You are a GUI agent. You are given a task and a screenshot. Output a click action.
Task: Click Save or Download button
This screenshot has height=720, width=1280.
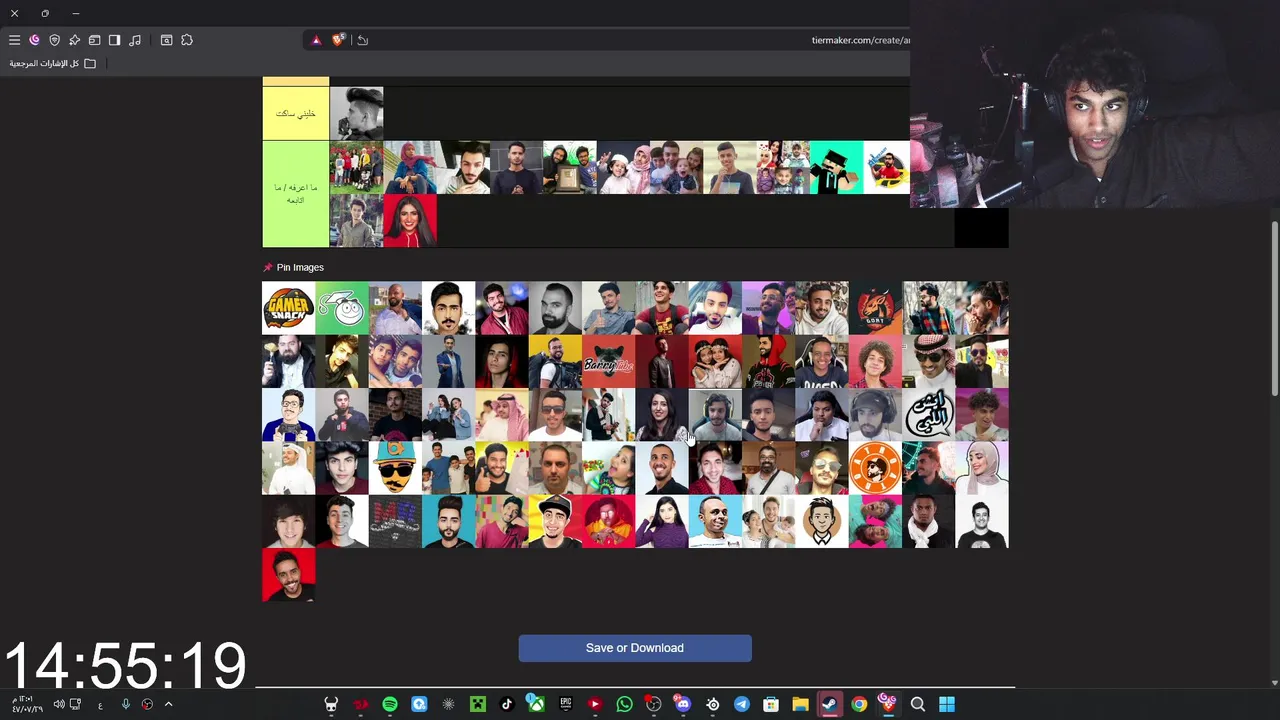(x=635, y=648)
